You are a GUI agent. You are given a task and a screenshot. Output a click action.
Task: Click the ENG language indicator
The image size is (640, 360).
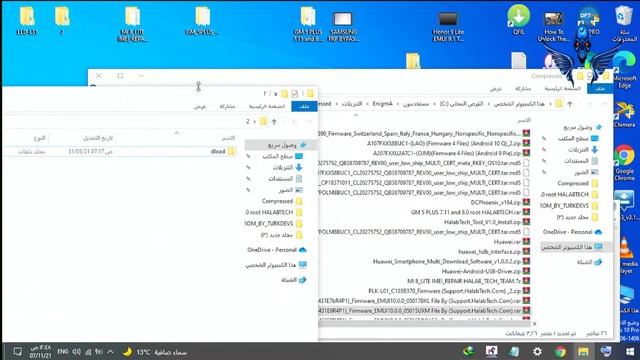tap(62, 351)
